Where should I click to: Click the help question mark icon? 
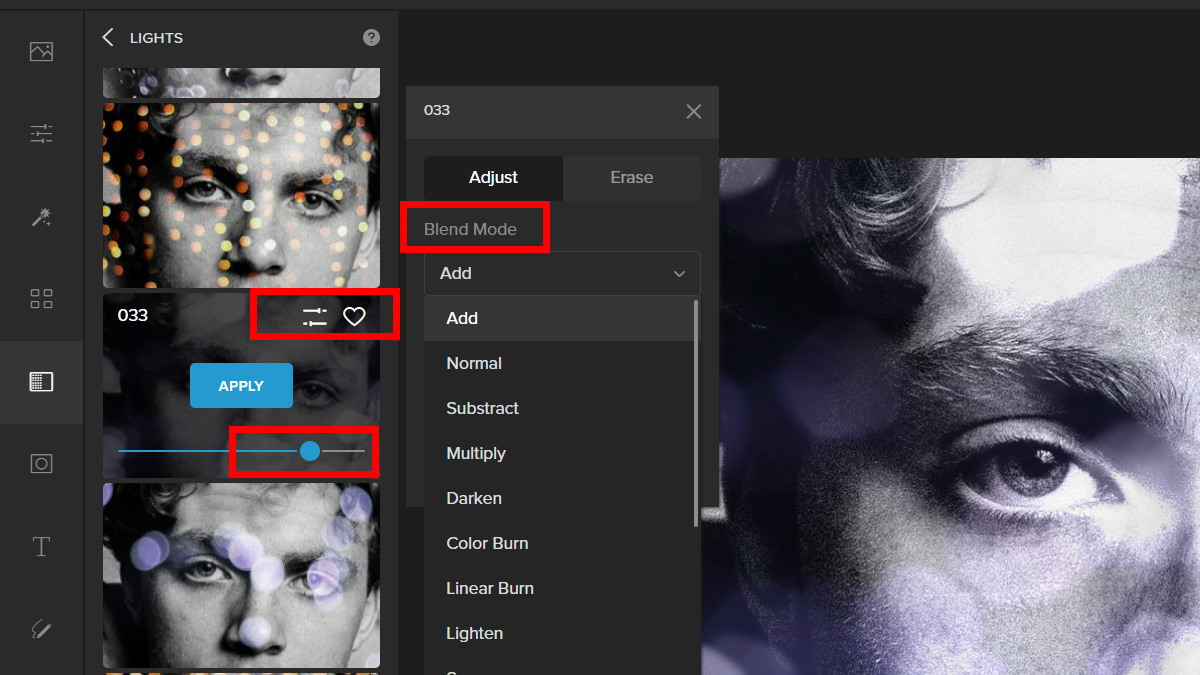(x=371, y=38)
